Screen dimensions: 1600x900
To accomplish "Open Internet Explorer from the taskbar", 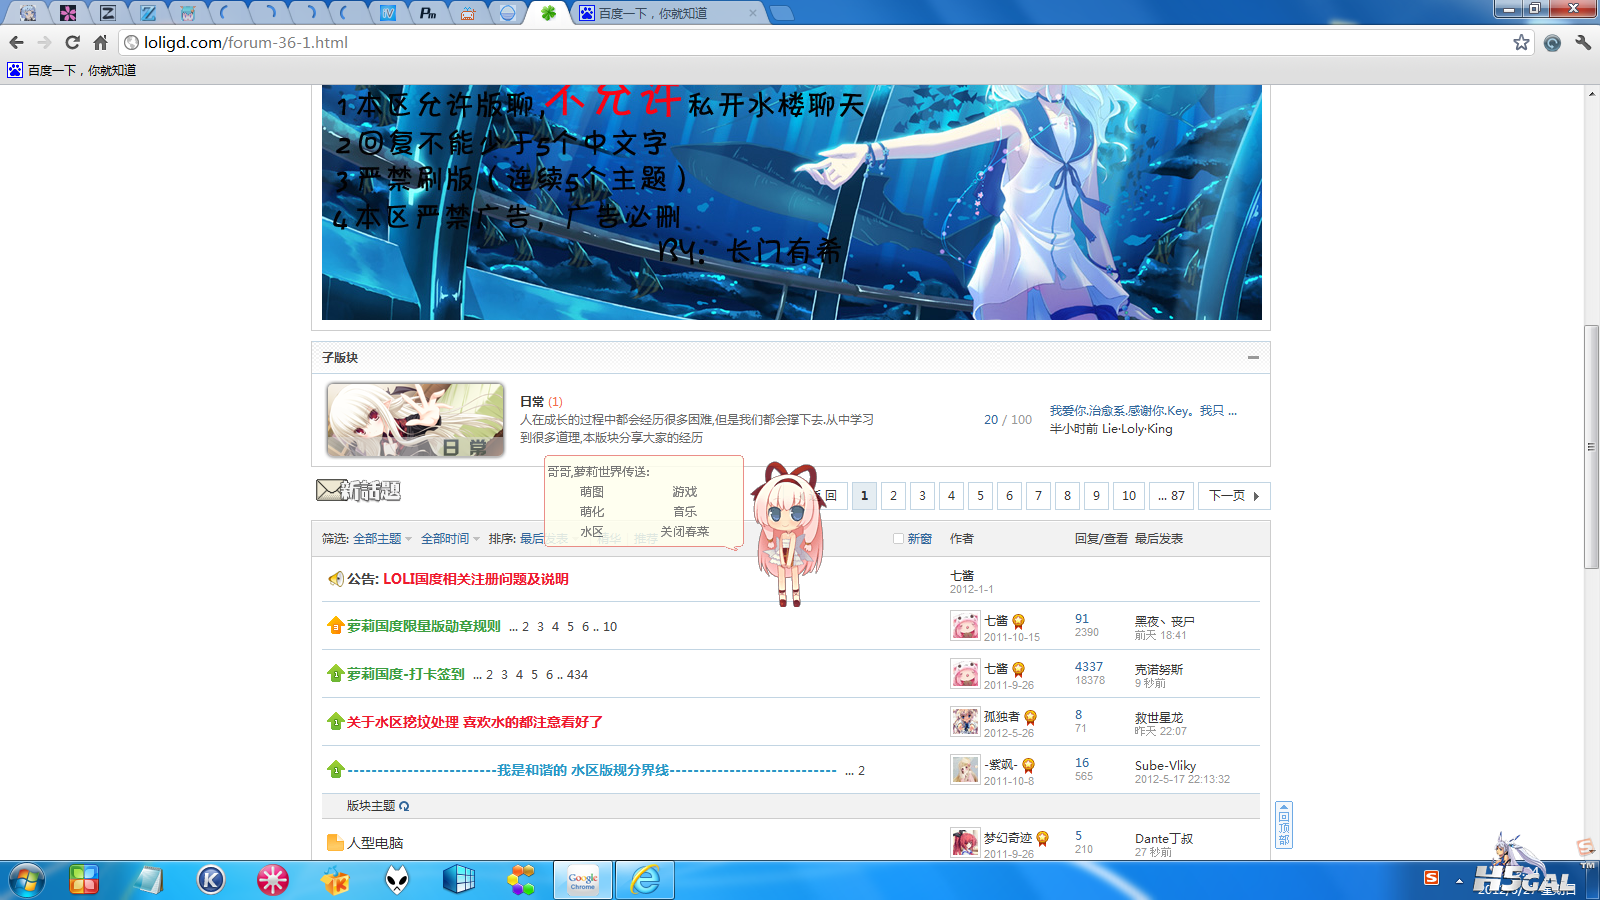I will coord(645,880).
